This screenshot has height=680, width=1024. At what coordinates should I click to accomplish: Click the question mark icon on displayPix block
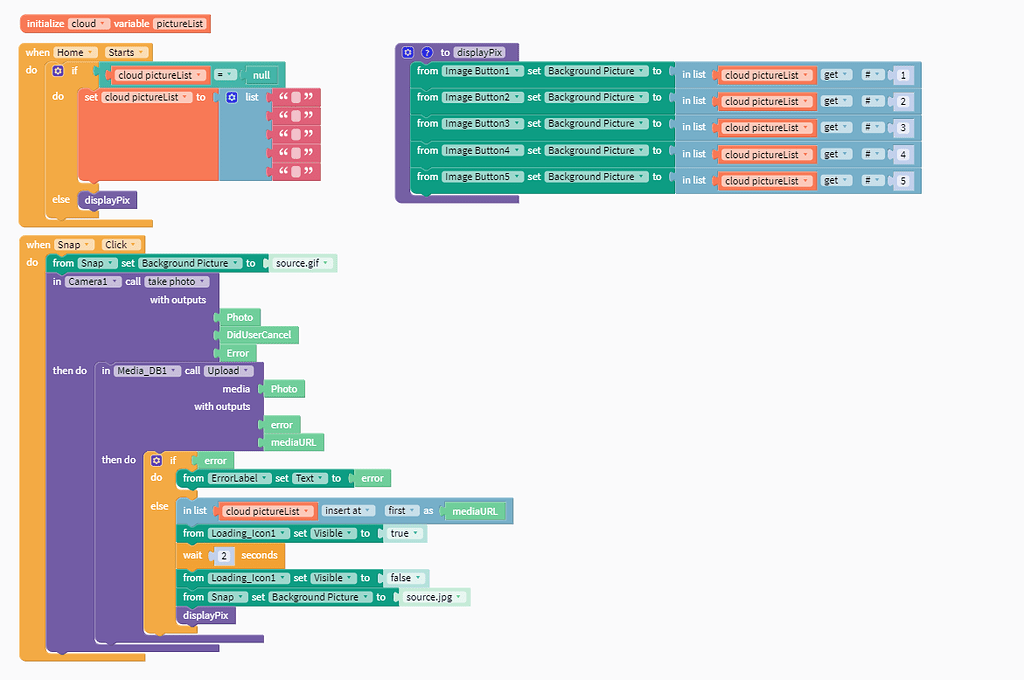coord(427,52)
